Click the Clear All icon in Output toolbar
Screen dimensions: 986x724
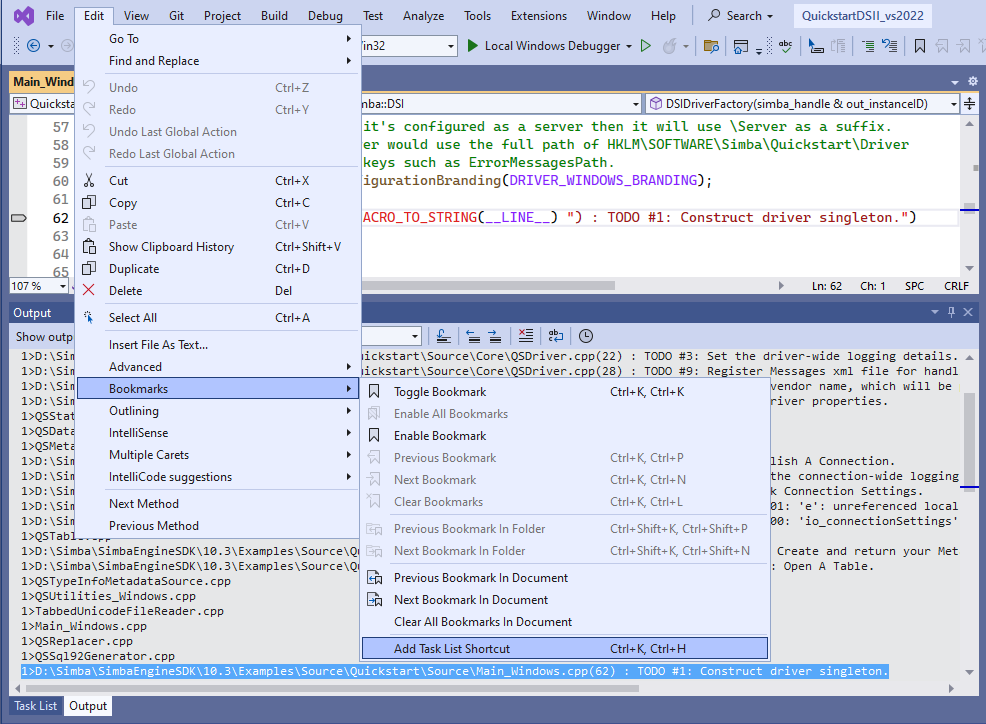tap(526, 337)
